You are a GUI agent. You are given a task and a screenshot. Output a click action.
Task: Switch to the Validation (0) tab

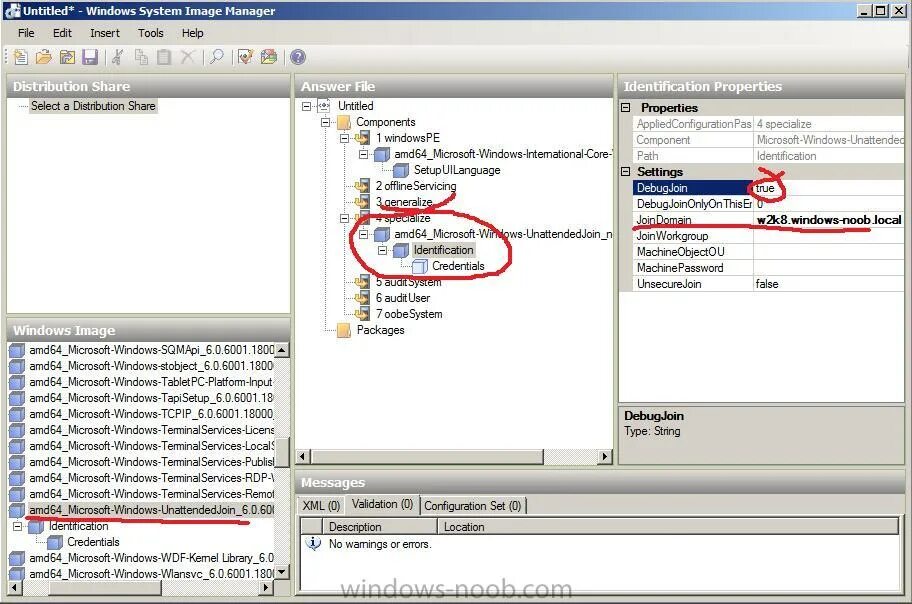click(383, 504)
